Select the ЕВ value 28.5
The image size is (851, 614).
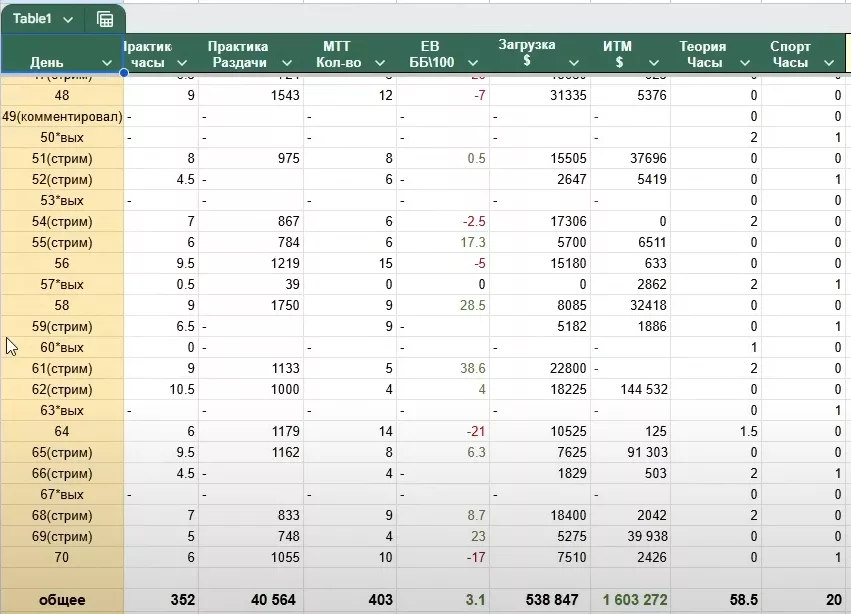pos(473,305)
